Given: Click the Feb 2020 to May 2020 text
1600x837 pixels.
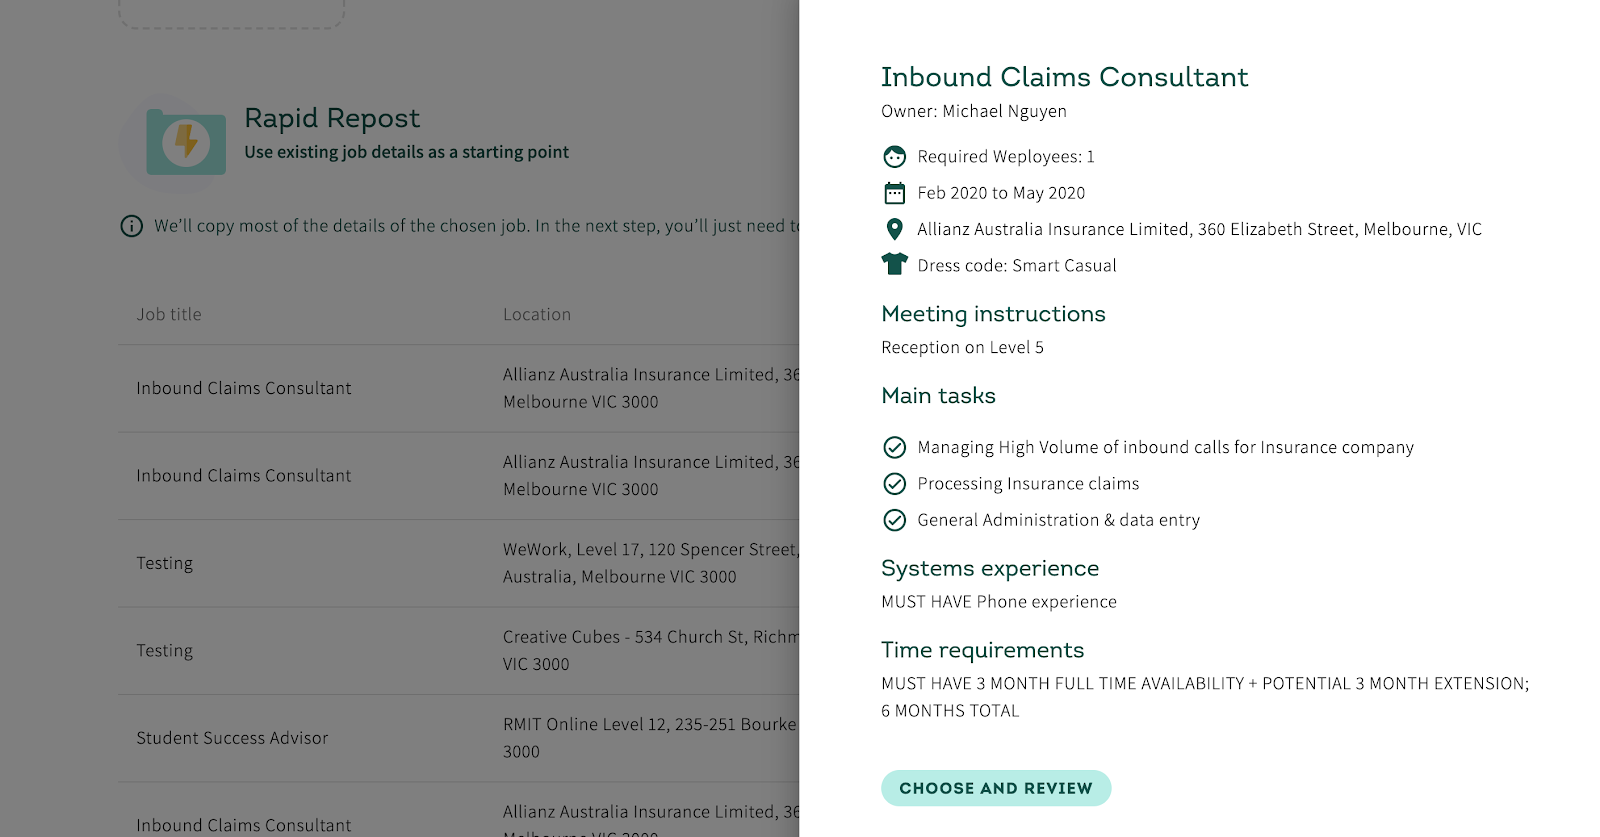Looking at the screenshot, I should point(1001,193).
